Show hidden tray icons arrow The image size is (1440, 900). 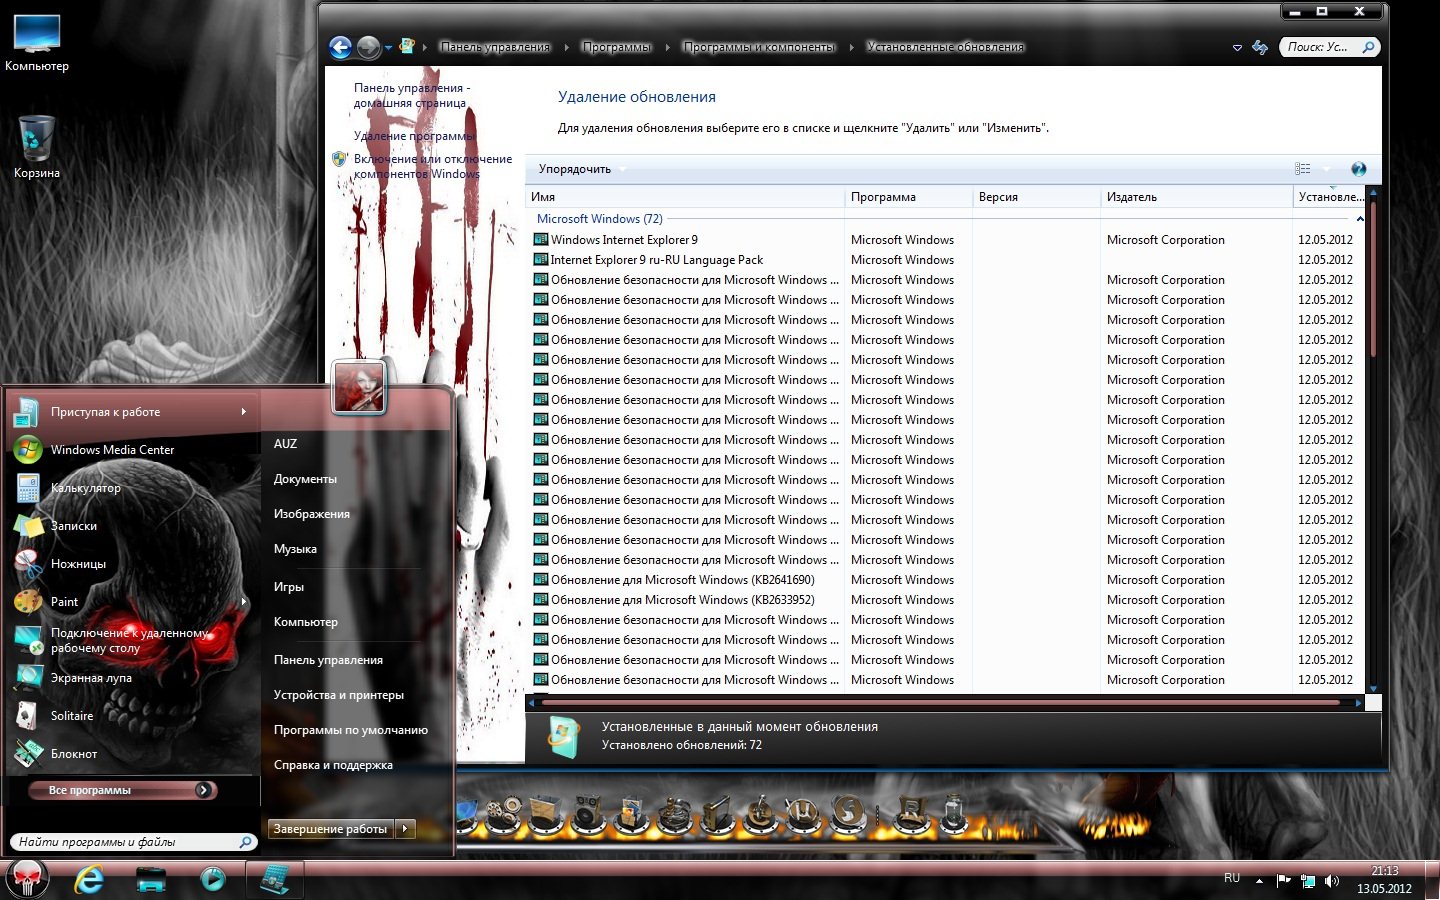[x=1259, y=881]
